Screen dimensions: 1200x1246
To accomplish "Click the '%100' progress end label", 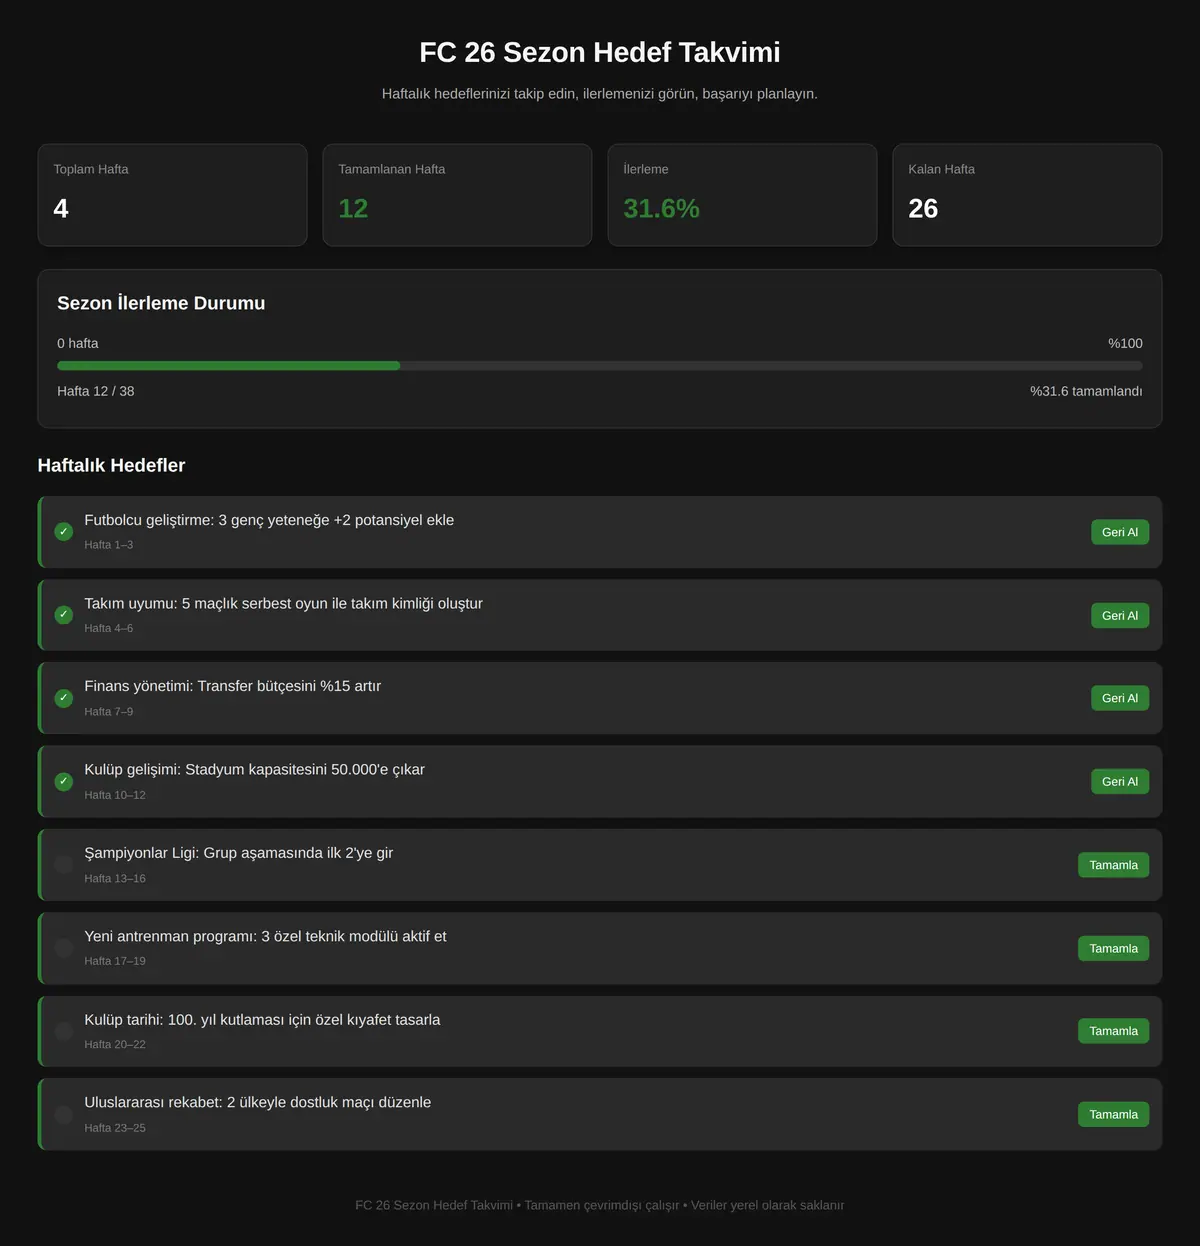I will coord(1125,343).
